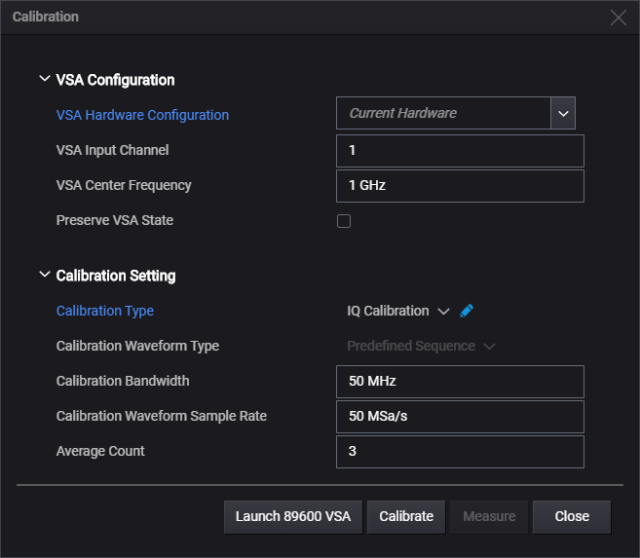Open the Current Hardware dropdown arrow

[x=563, y=113]
